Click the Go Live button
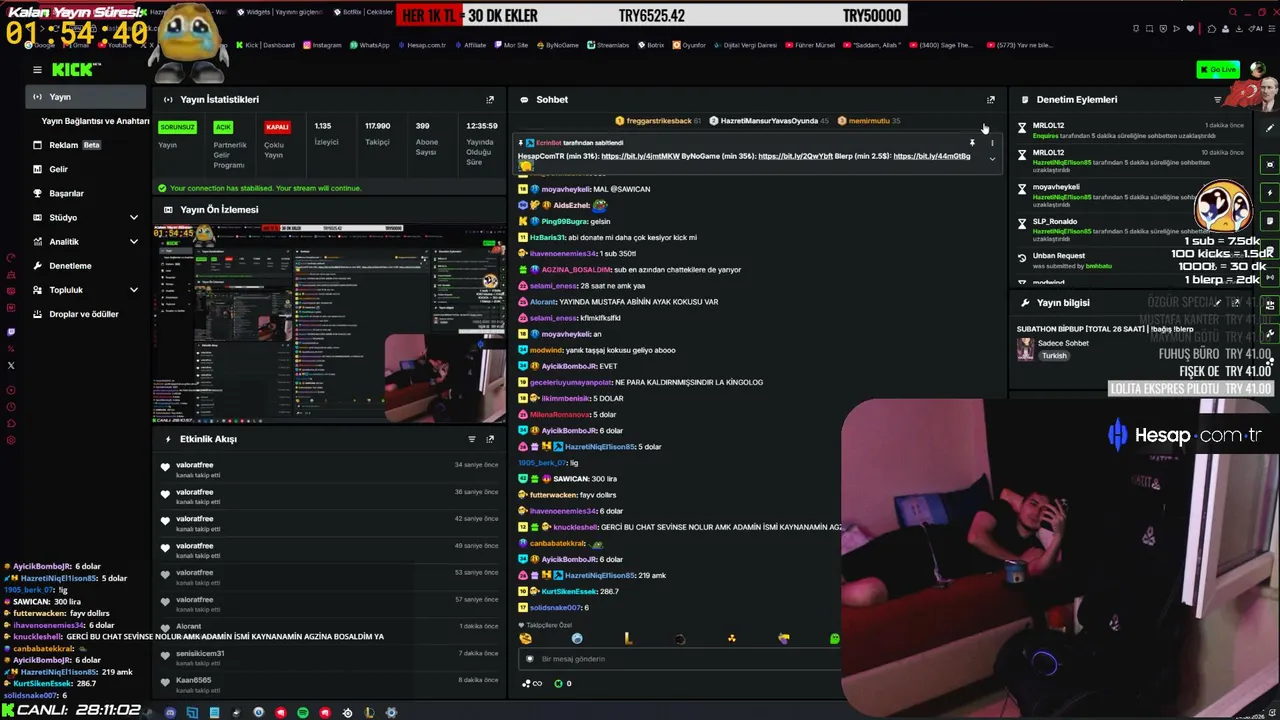This screenshot has width=1280, height=720. pos(1218,69)
